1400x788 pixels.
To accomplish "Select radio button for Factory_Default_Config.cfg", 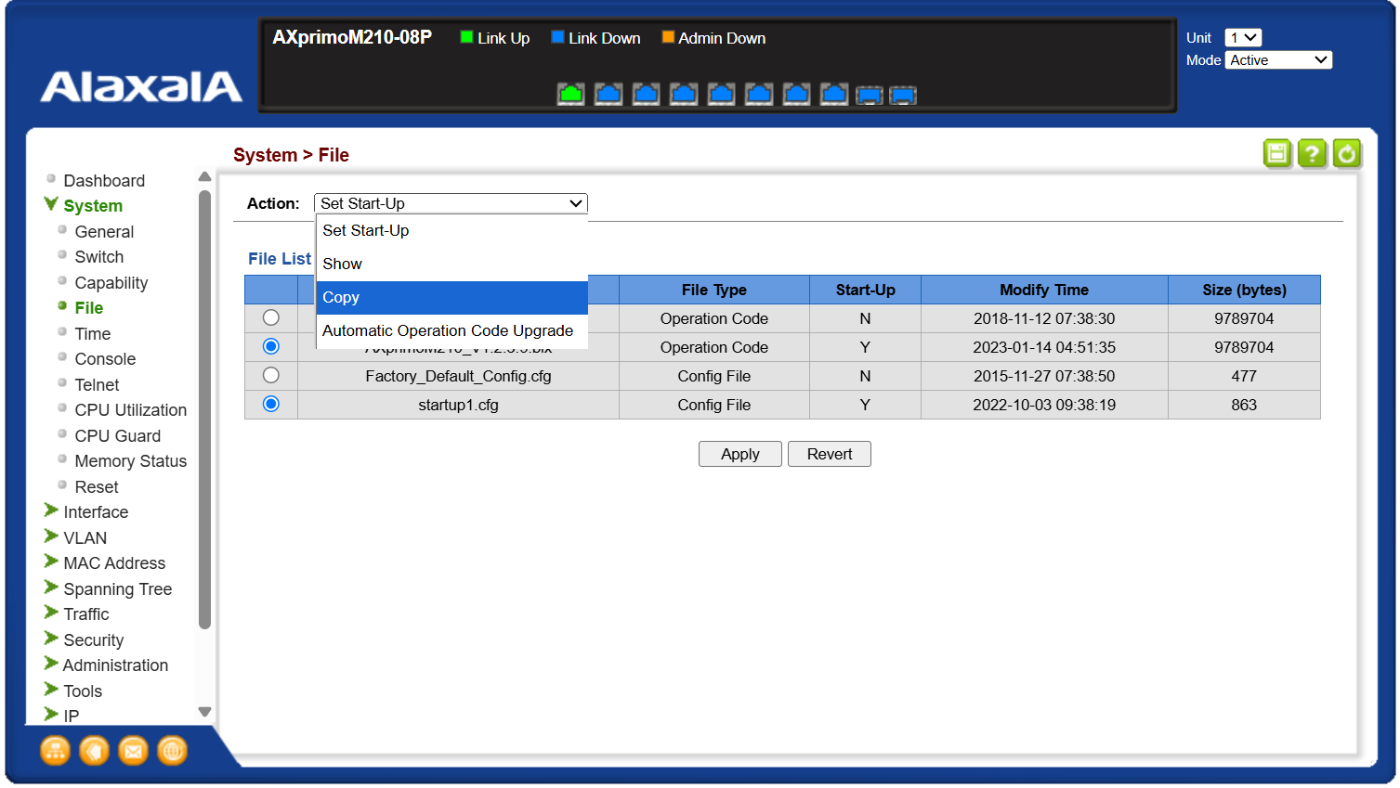I will tap(271, 375).
